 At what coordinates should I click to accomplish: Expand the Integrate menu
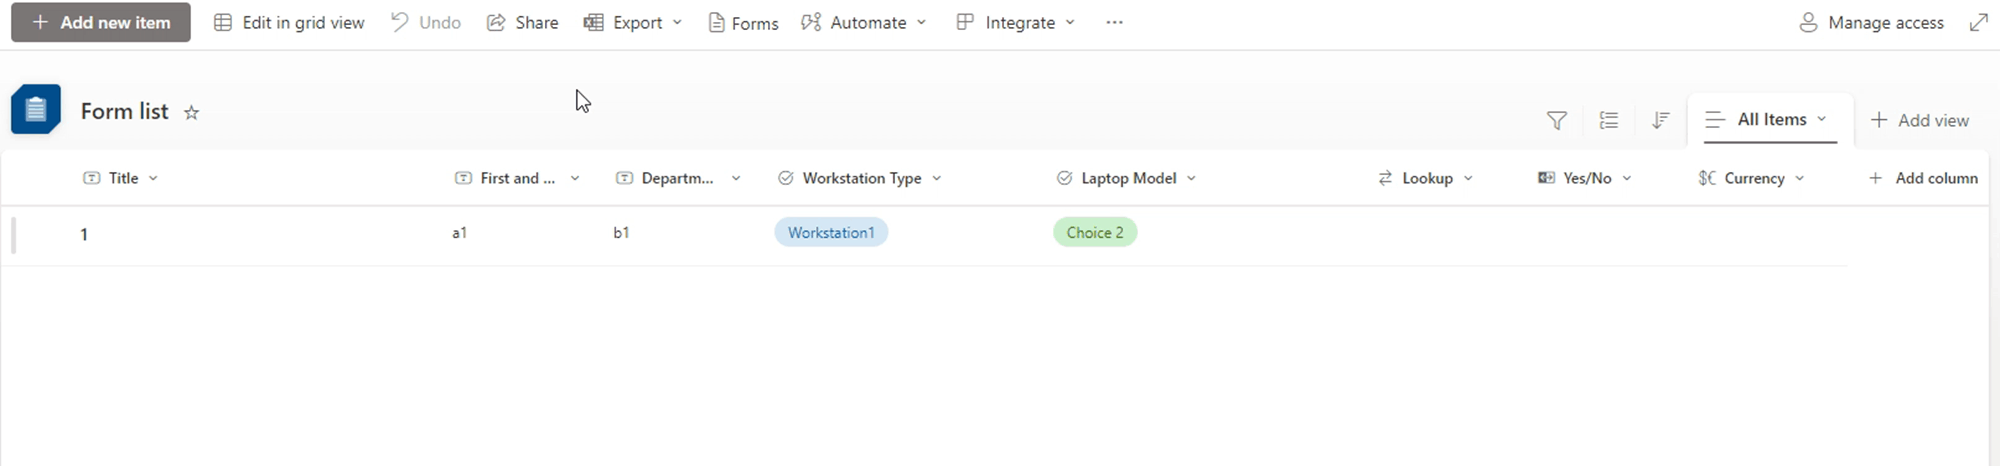[x=1016, y=22]
